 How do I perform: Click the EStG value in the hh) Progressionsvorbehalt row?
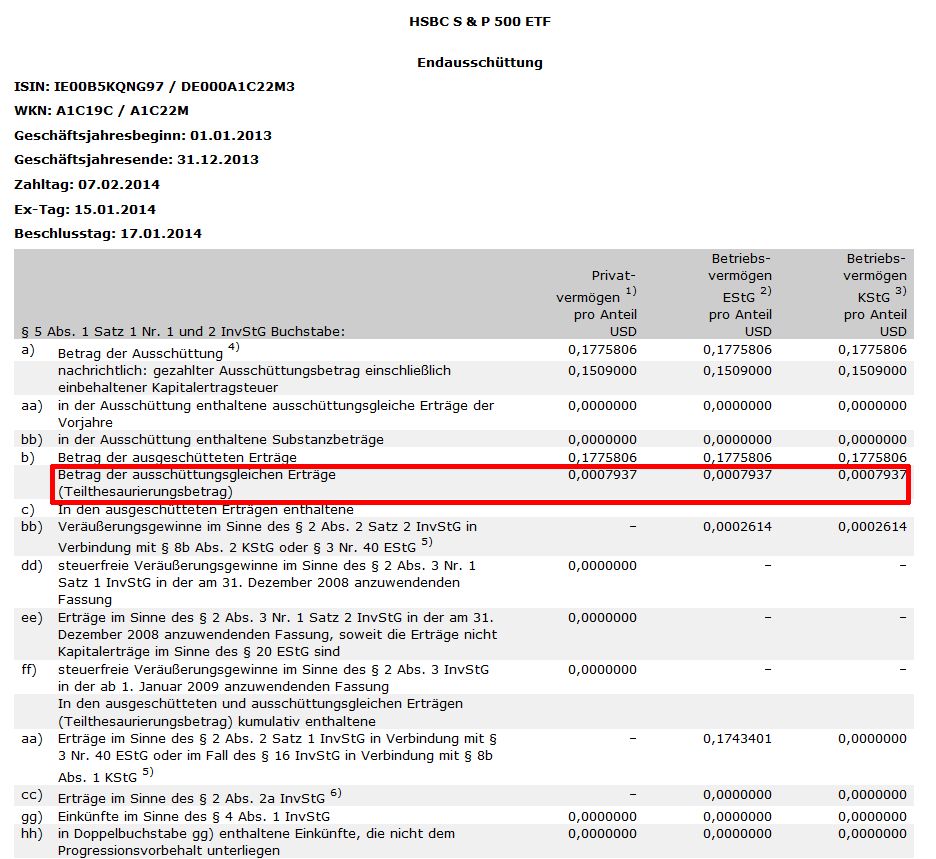coord(737,834)
